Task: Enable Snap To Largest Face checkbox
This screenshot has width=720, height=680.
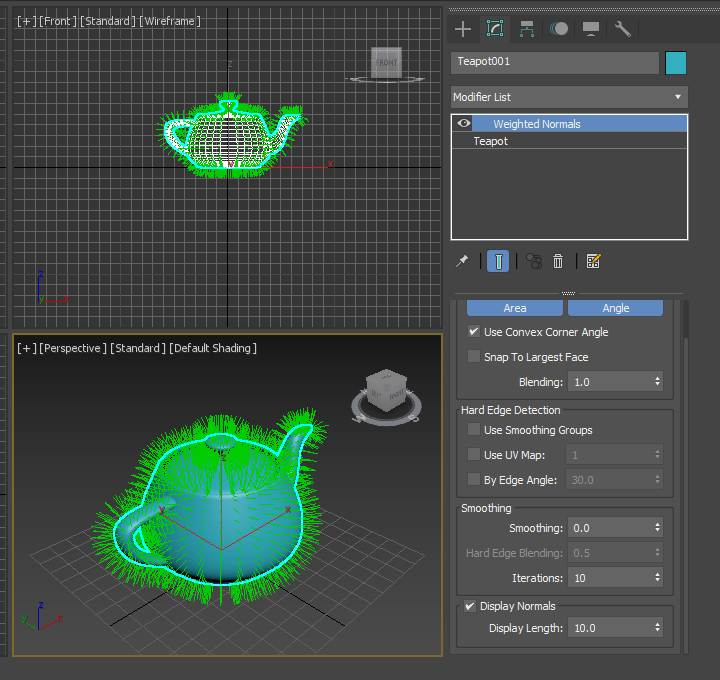Action: click(474, 357)
